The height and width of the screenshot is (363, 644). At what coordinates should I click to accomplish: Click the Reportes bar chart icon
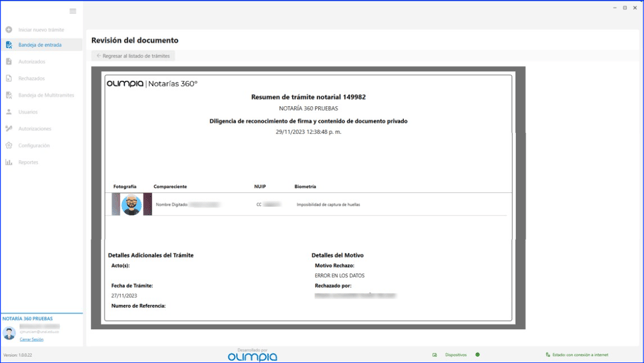click(9, 162)
